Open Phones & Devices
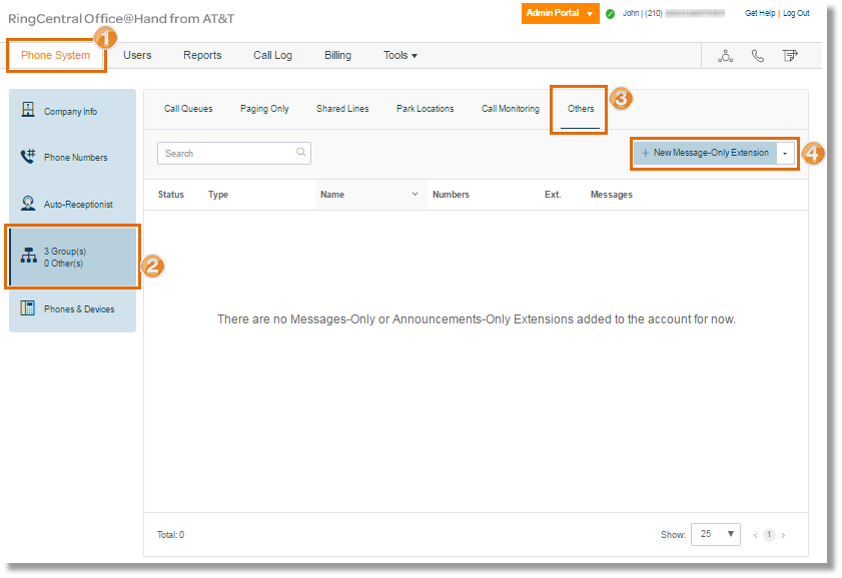The height and width of the screenshot is (578, 842). point(76,310)
